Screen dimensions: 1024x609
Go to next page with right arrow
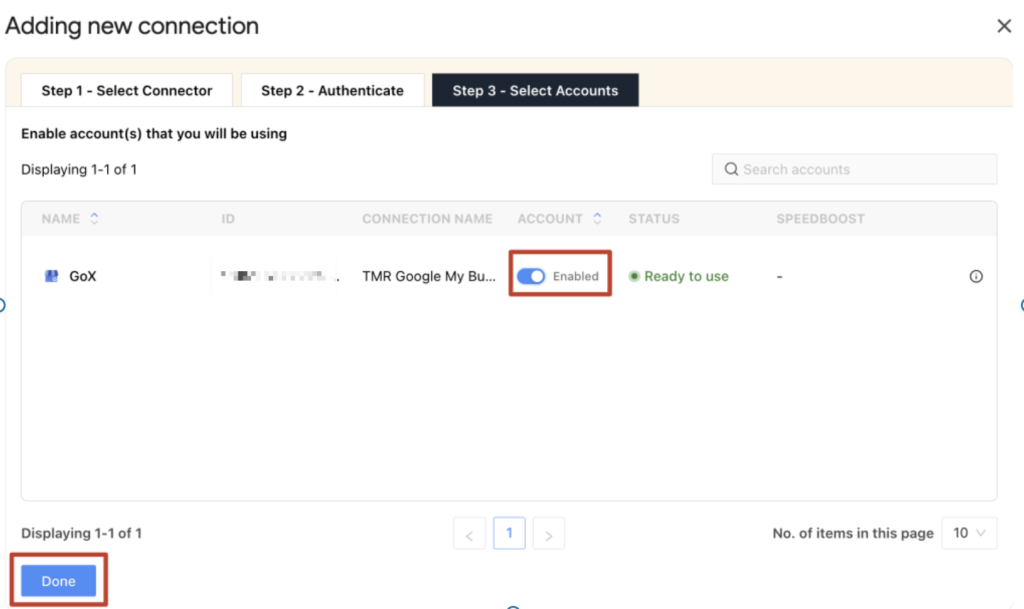click(x=548, y=534)
